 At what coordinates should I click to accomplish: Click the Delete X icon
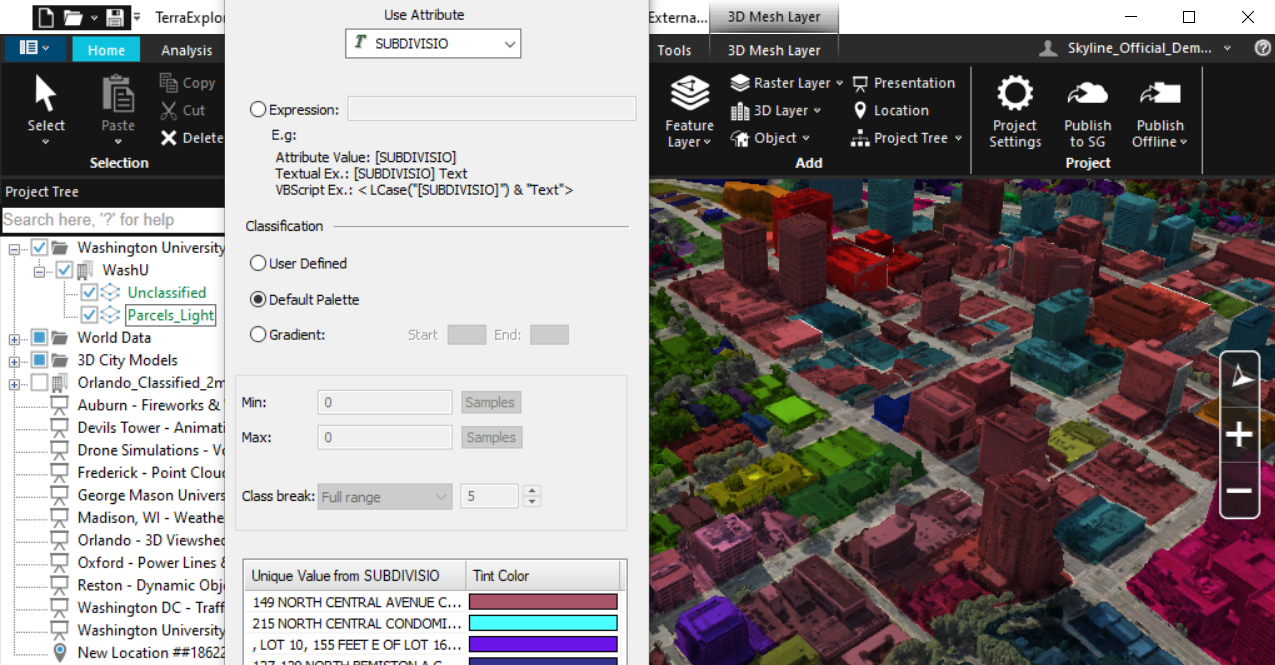tap(169, 138)
